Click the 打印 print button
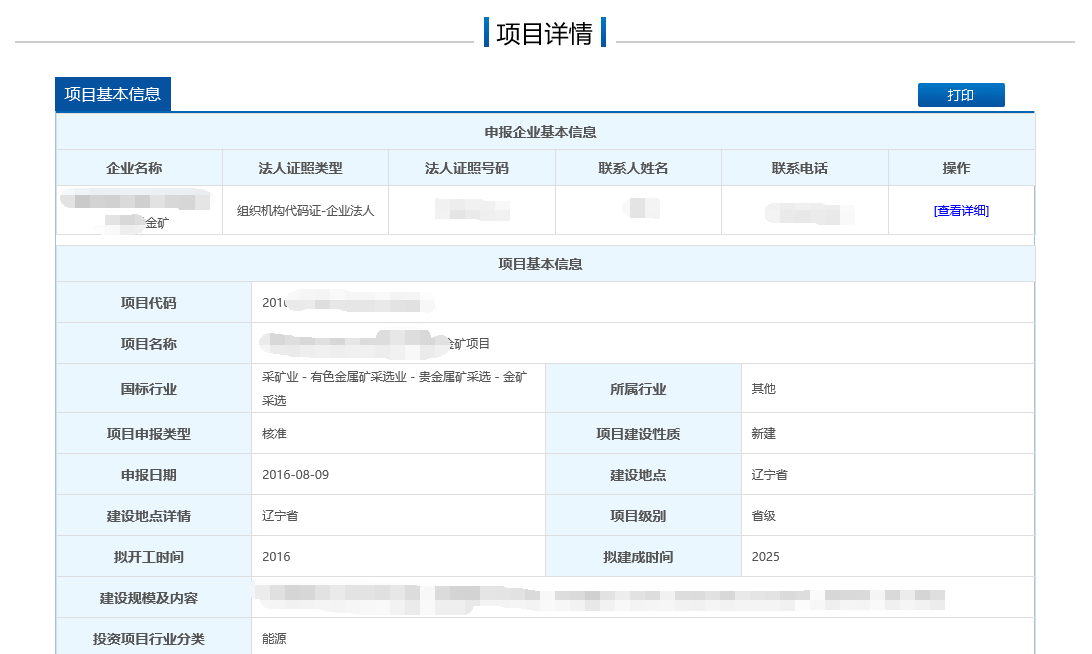1092x654 pixels. (x=960, y=95)
